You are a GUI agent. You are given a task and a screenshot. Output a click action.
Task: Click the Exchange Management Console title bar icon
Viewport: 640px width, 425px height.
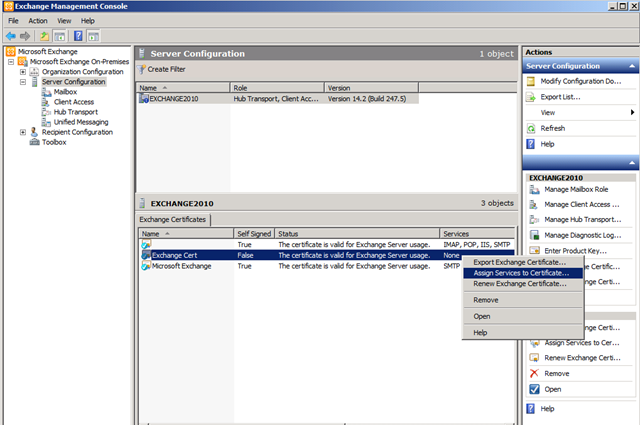pos(9,6)
